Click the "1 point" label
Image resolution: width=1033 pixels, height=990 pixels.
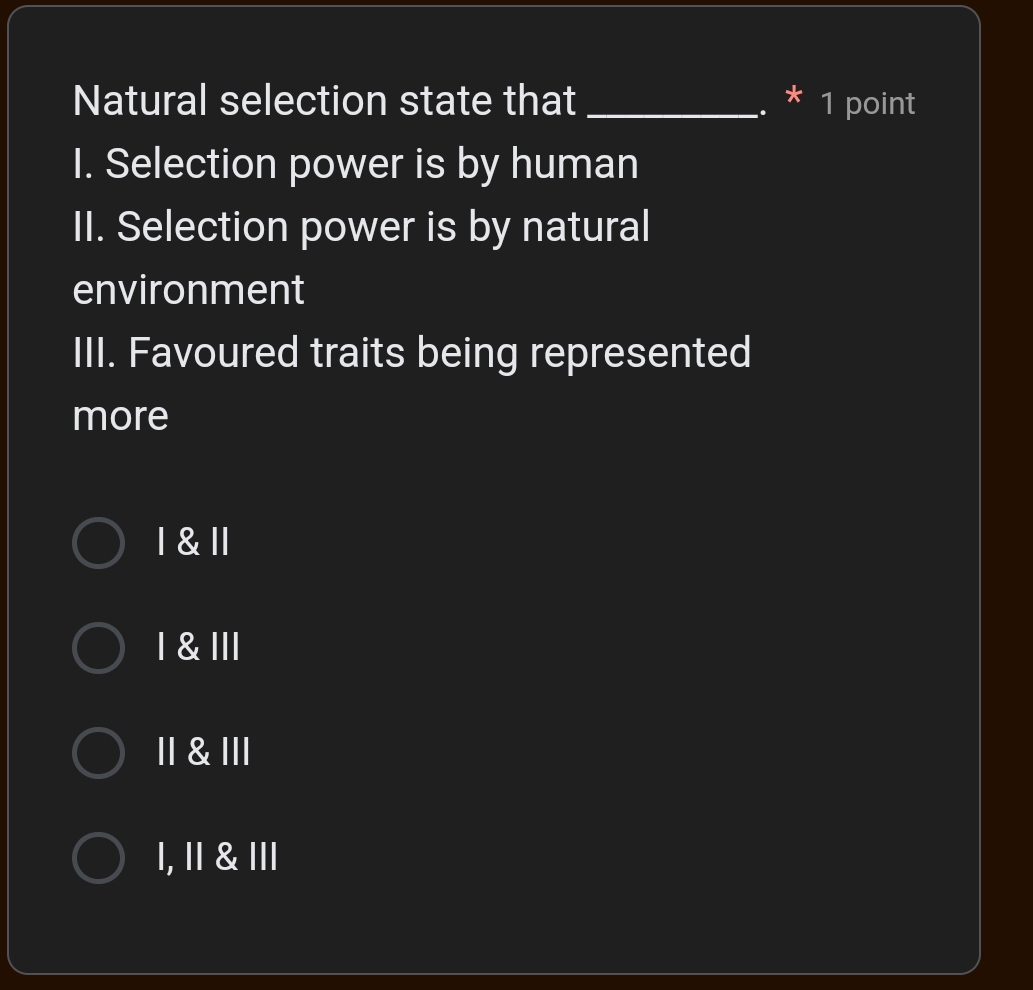[x=866, y=103]
